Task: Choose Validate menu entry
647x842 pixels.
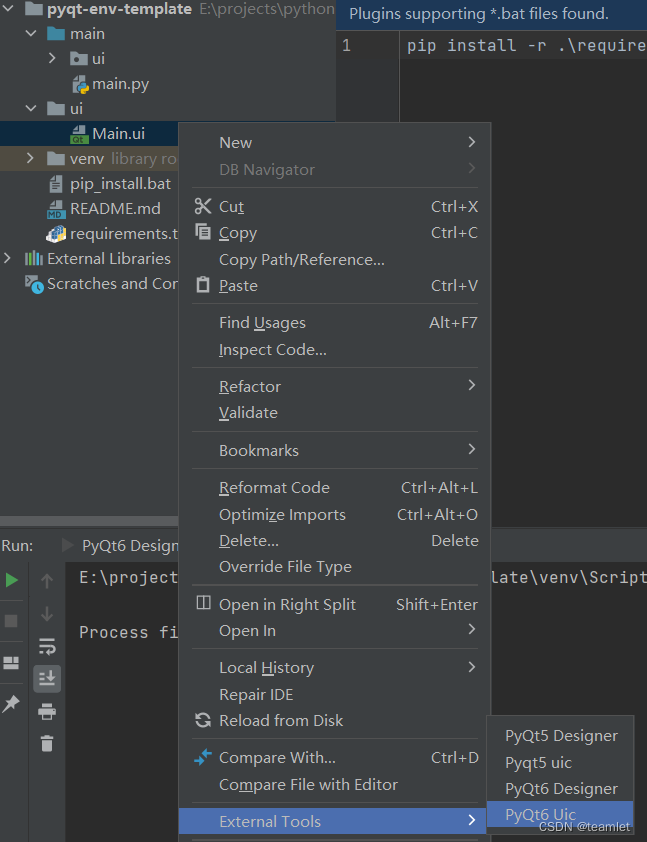Action: pyautogui.click(x=335, y=412)
